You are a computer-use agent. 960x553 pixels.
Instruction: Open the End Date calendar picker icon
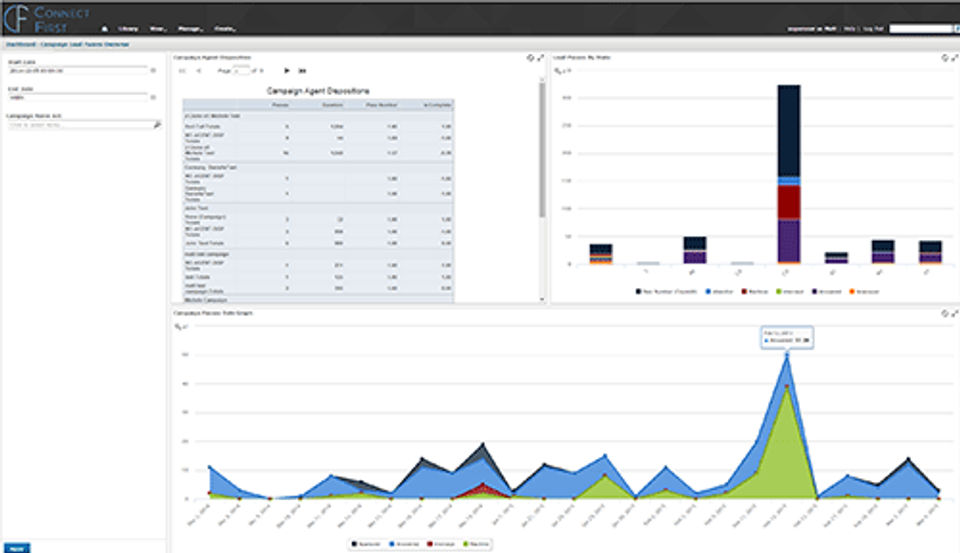(x=153, y=97)
